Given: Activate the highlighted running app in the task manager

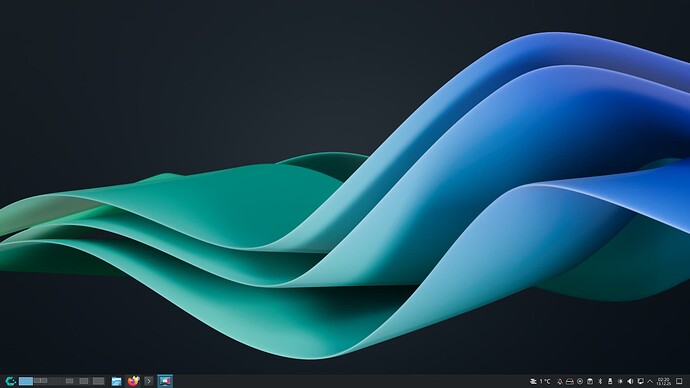Looking at the screenshot, I should point(165,381).
